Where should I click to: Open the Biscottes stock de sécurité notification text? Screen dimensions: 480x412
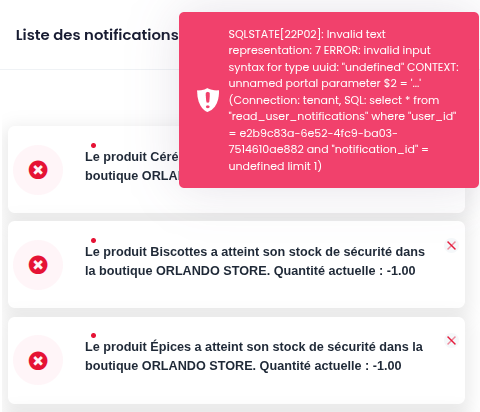(255, 261)
